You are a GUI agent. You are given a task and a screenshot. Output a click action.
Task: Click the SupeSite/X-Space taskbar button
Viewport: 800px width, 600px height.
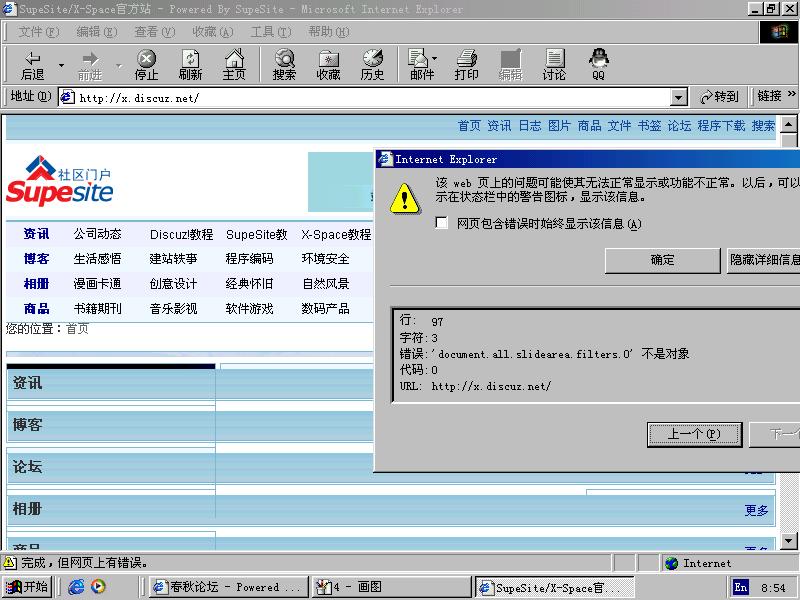point(555,587)
